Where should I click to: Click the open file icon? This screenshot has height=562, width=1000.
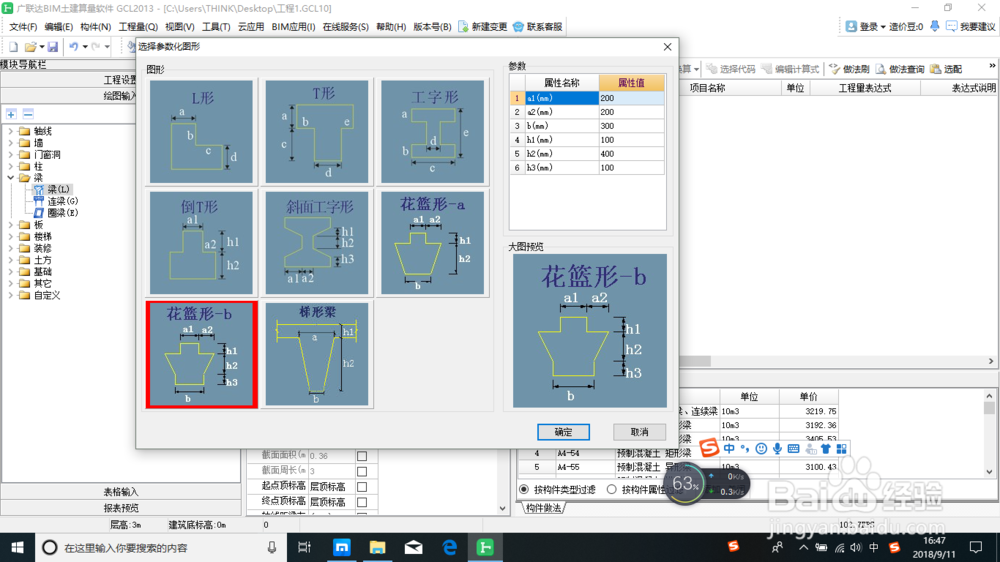(30, 47)
